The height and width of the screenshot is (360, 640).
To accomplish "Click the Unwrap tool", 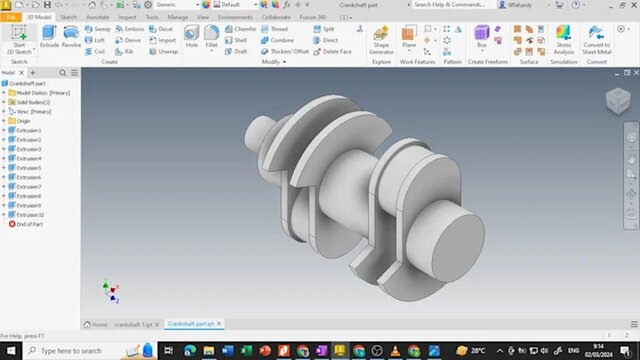I will click(163, 51).
